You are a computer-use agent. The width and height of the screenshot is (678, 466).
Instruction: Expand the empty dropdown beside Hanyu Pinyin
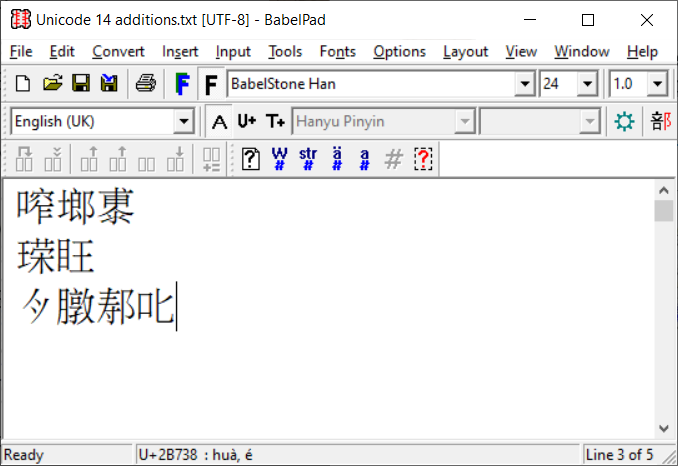589,121
